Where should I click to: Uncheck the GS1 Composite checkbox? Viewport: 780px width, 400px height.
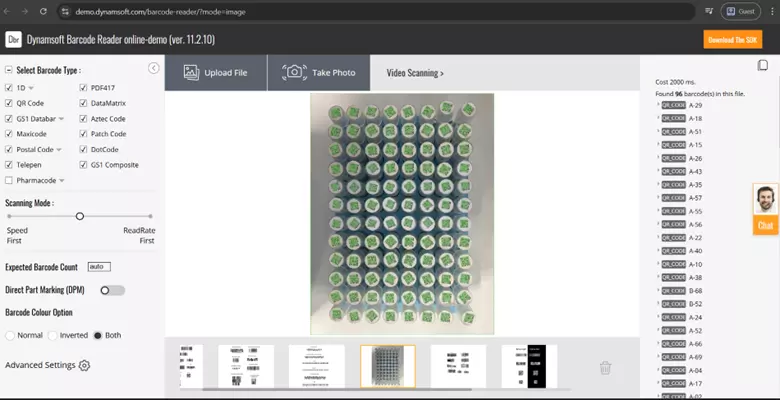tap(83, 165)
